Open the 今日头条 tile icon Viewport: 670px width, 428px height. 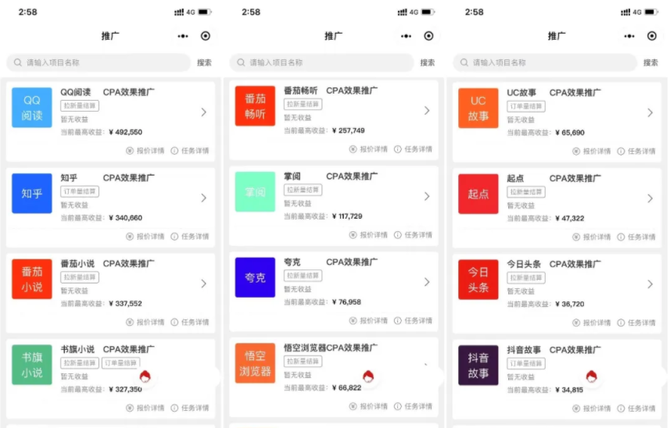point(478,280)
